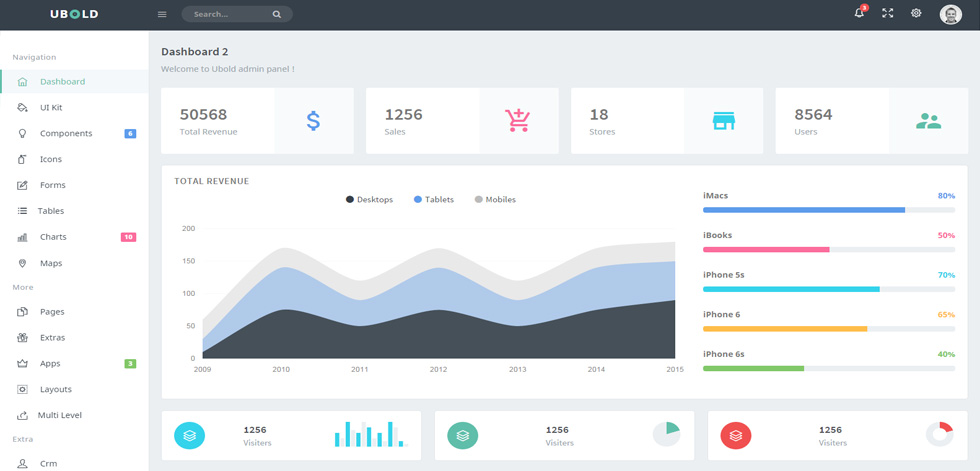Click the Components badge showing 6

point(130,134)
